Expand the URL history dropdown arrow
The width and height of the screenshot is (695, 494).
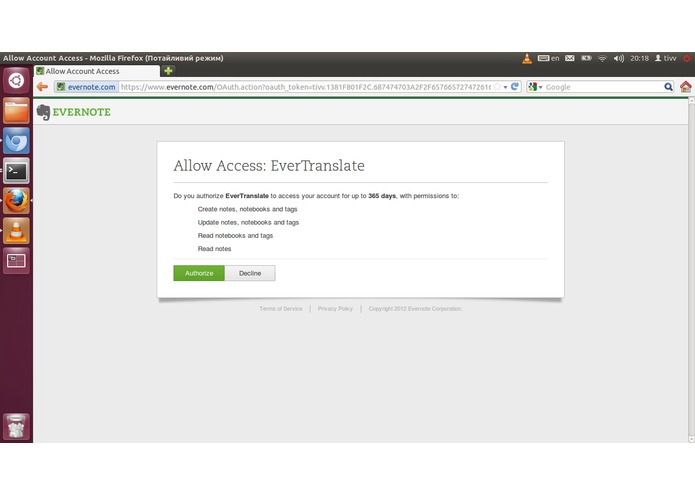coord(505,87)
